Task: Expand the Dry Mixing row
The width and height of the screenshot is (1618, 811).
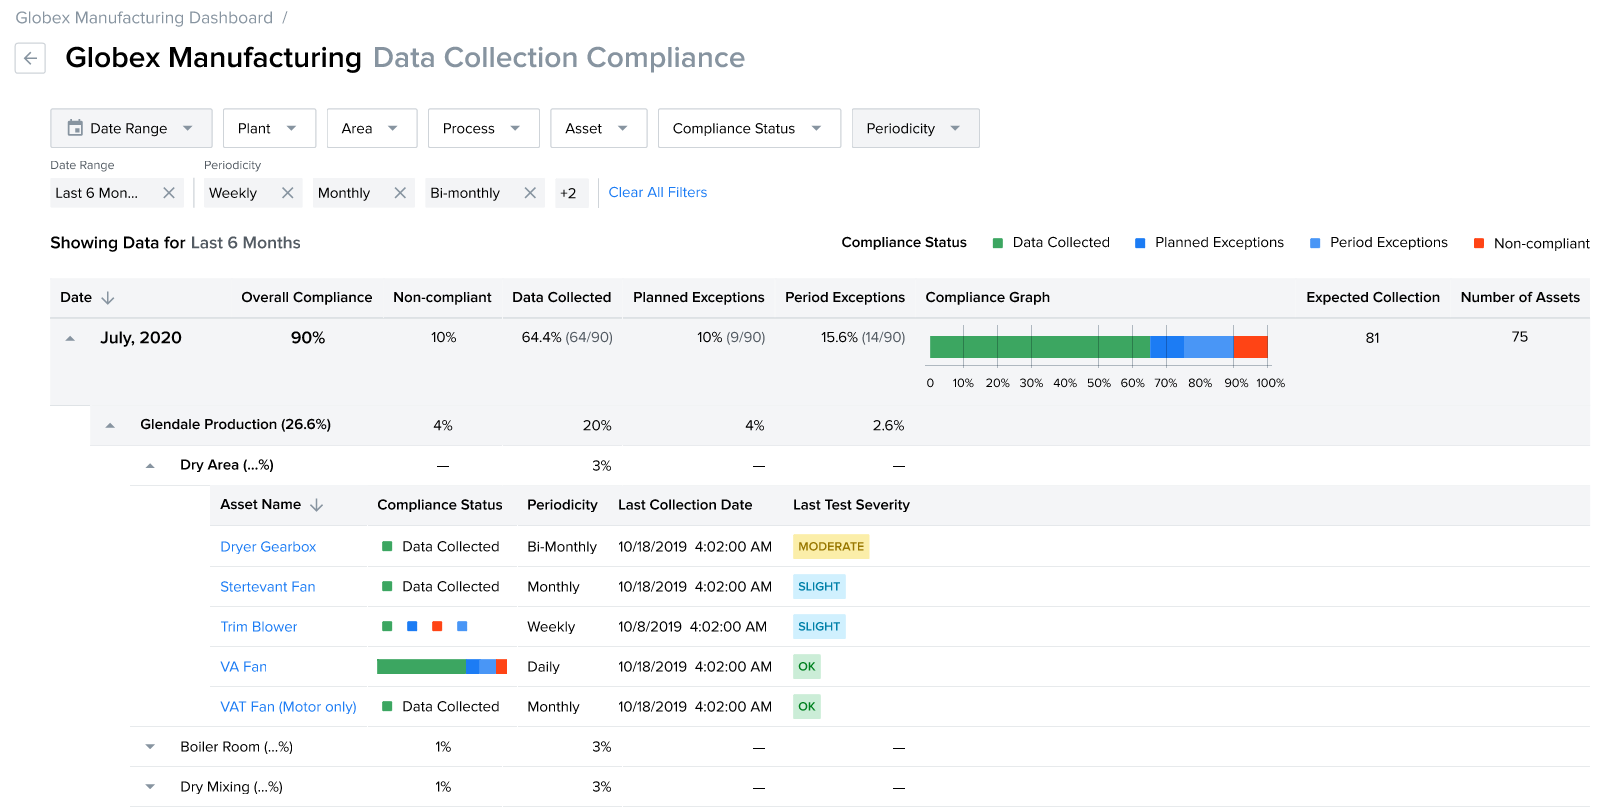Action: (x=150, y=787)
